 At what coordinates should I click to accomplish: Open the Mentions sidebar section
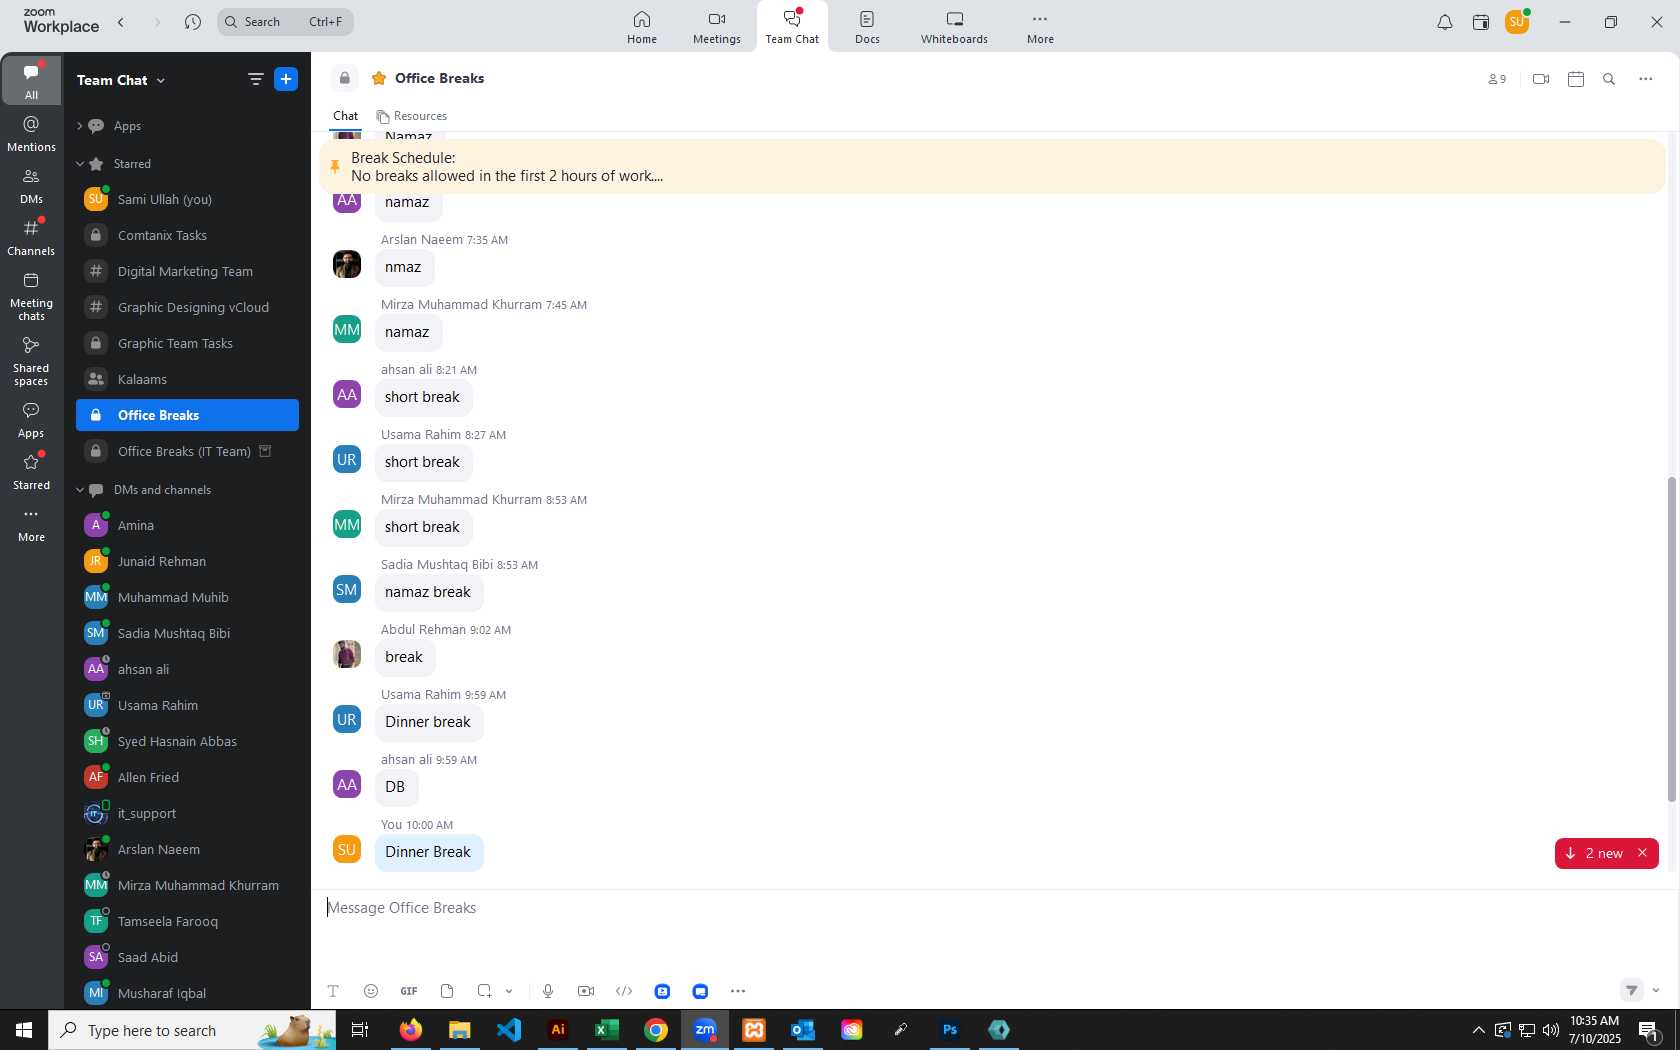point(31,134)
